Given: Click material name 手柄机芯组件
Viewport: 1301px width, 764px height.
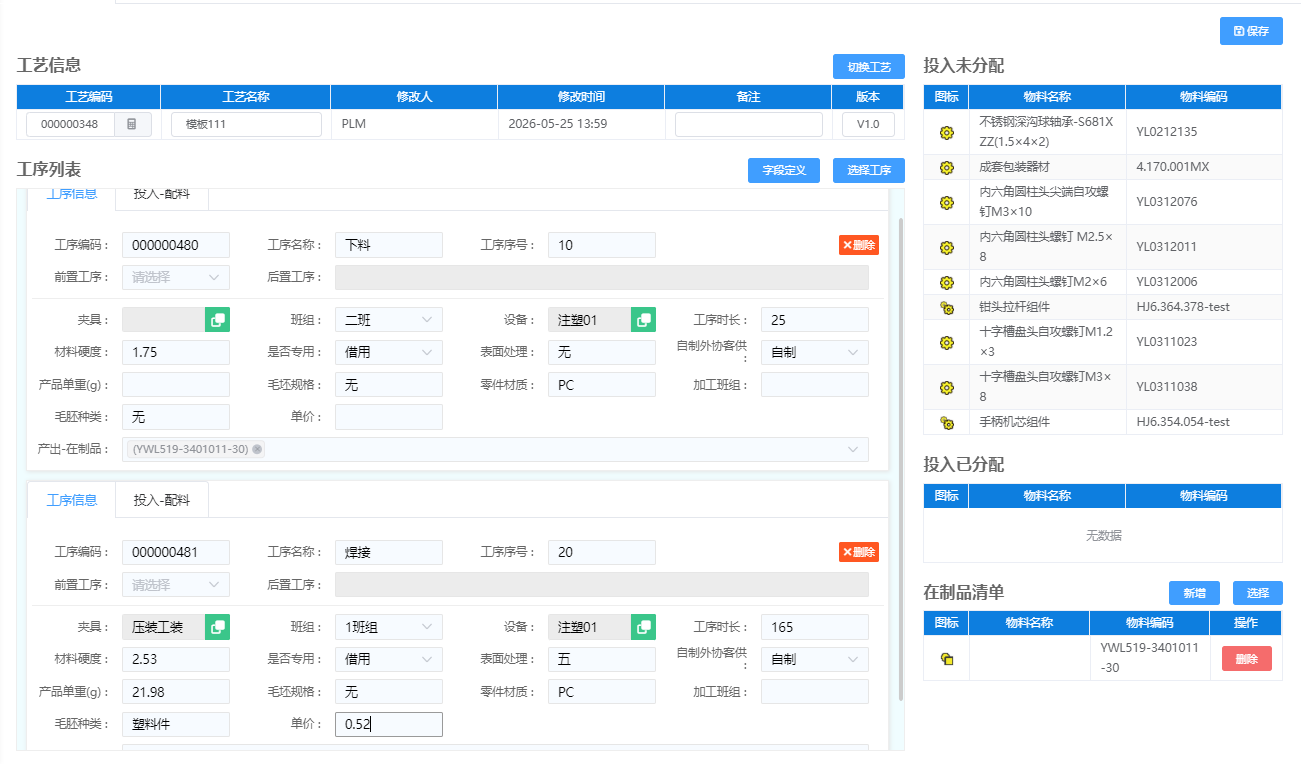Looking at the screenshot, I should pyautogui.click(x=1014, y=422).
